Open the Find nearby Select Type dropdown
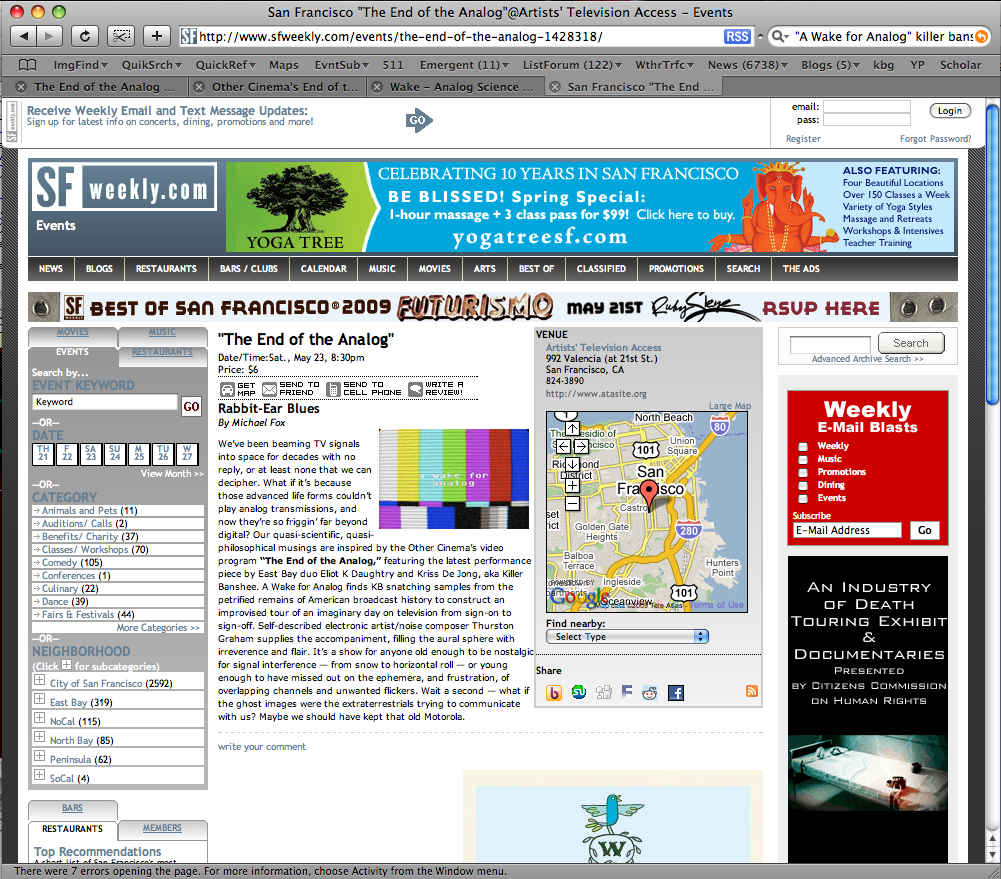1001x879 pixels. (628, 636)
